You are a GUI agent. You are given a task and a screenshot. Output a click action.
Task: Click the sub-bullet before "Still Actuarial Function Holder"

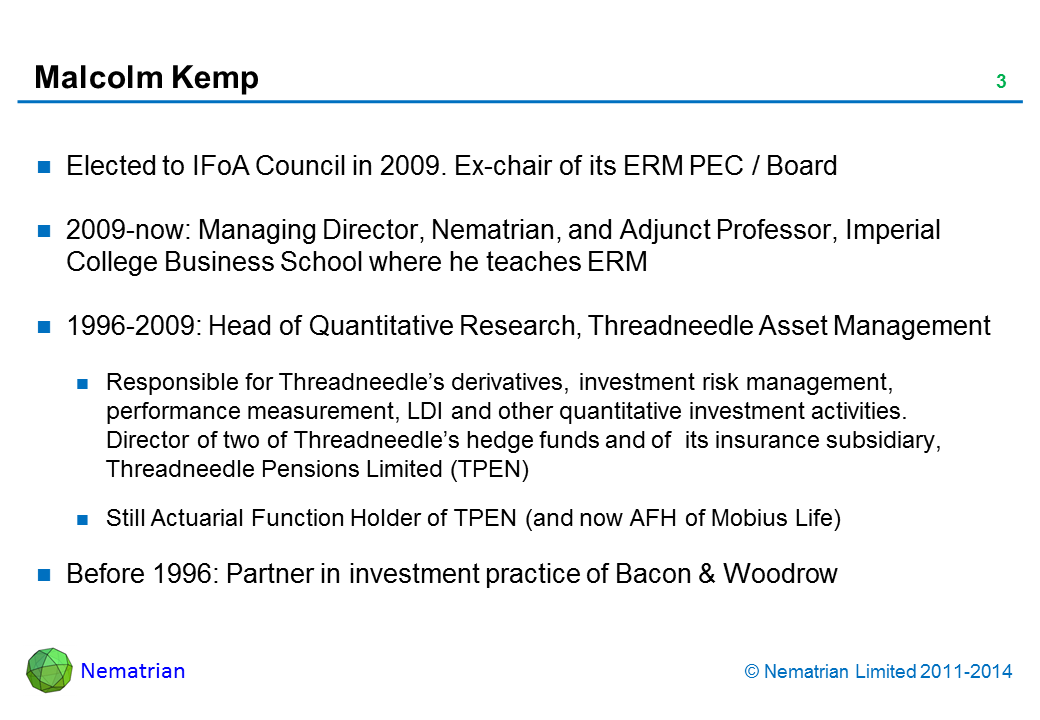[x=85, y=519]
